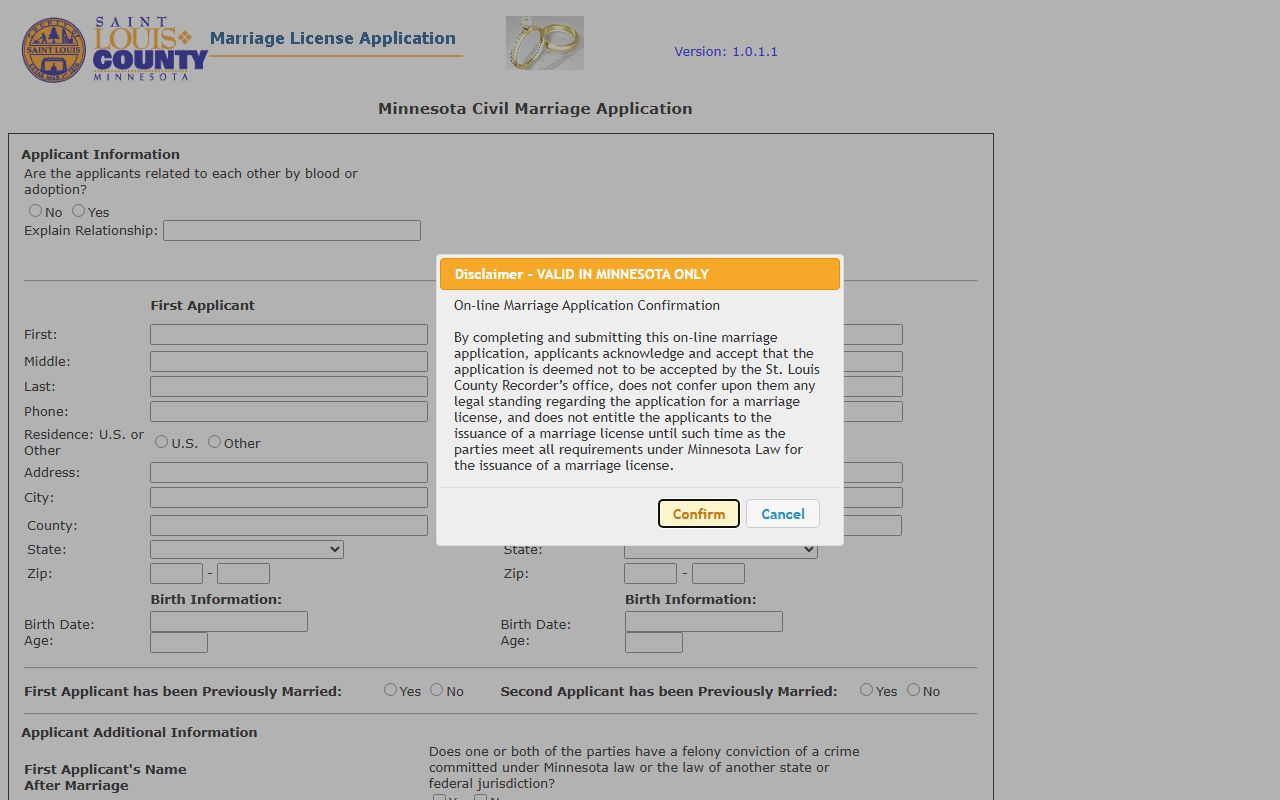The image size is (1280, 800).
Task: Select No for Second Applicant previously married
Action: [x=914, y=690]
